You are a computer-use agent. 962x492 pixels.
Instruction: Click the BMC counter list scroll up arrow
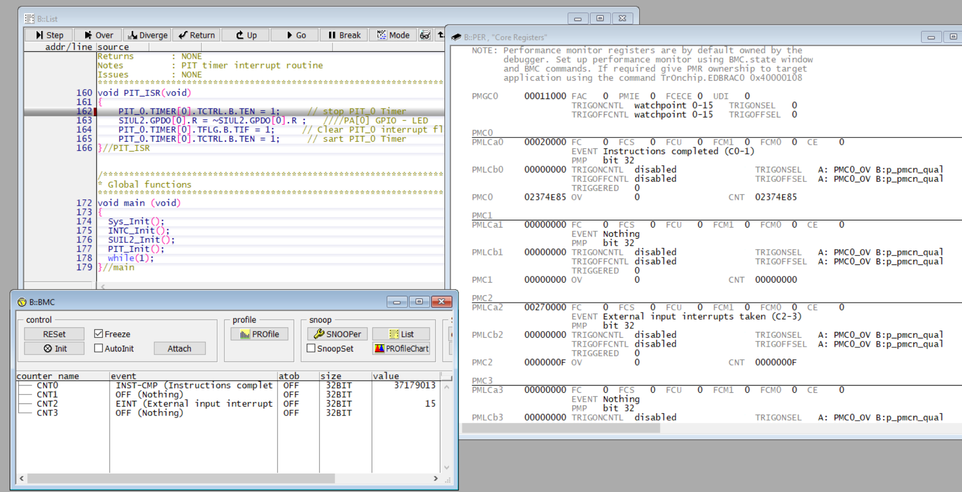[x=447, y=387]
